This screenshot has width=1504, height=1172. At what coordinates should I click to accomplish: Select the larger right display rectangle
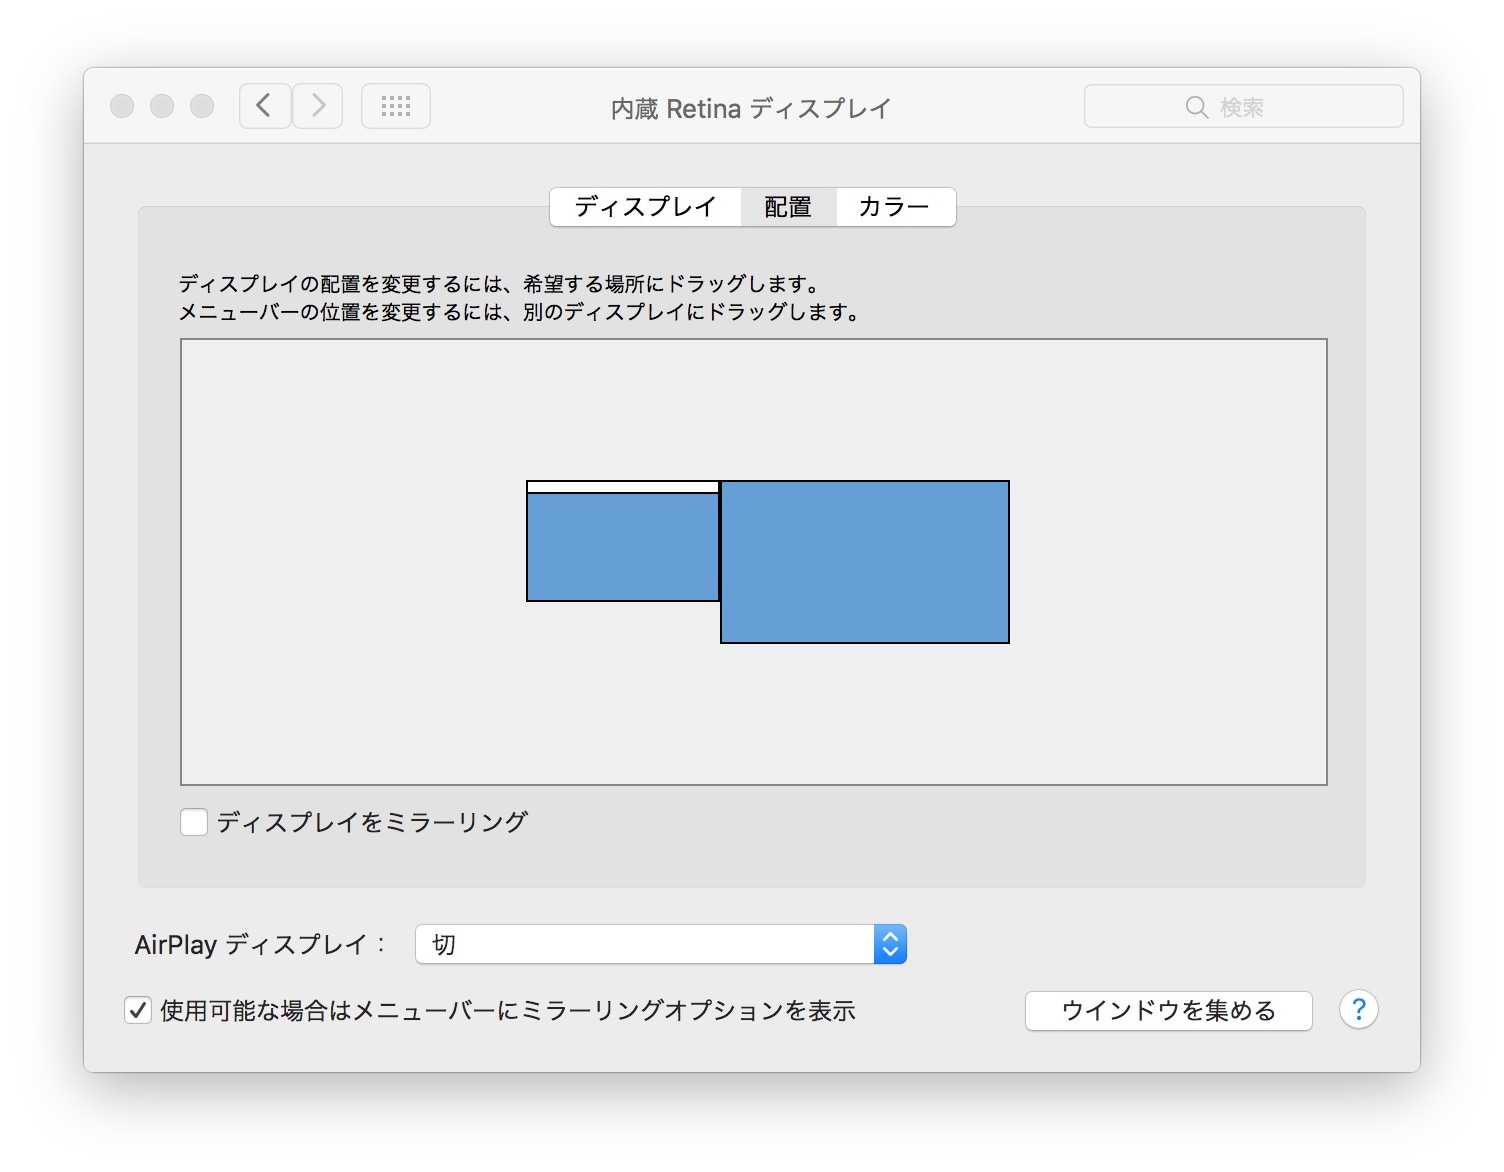(865, 562)
